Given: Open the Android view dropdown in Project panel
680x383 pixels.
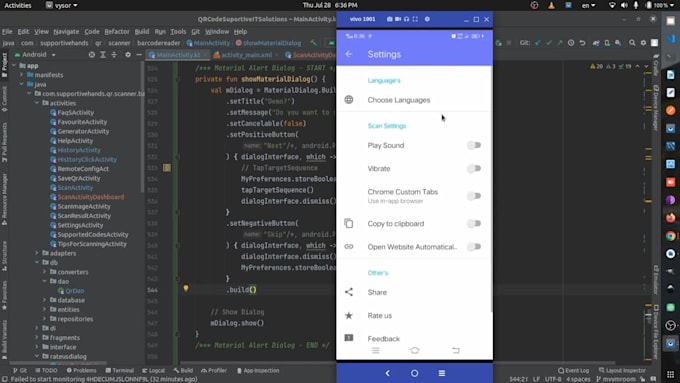Looking at the screenshot, I should coord(35,55).
